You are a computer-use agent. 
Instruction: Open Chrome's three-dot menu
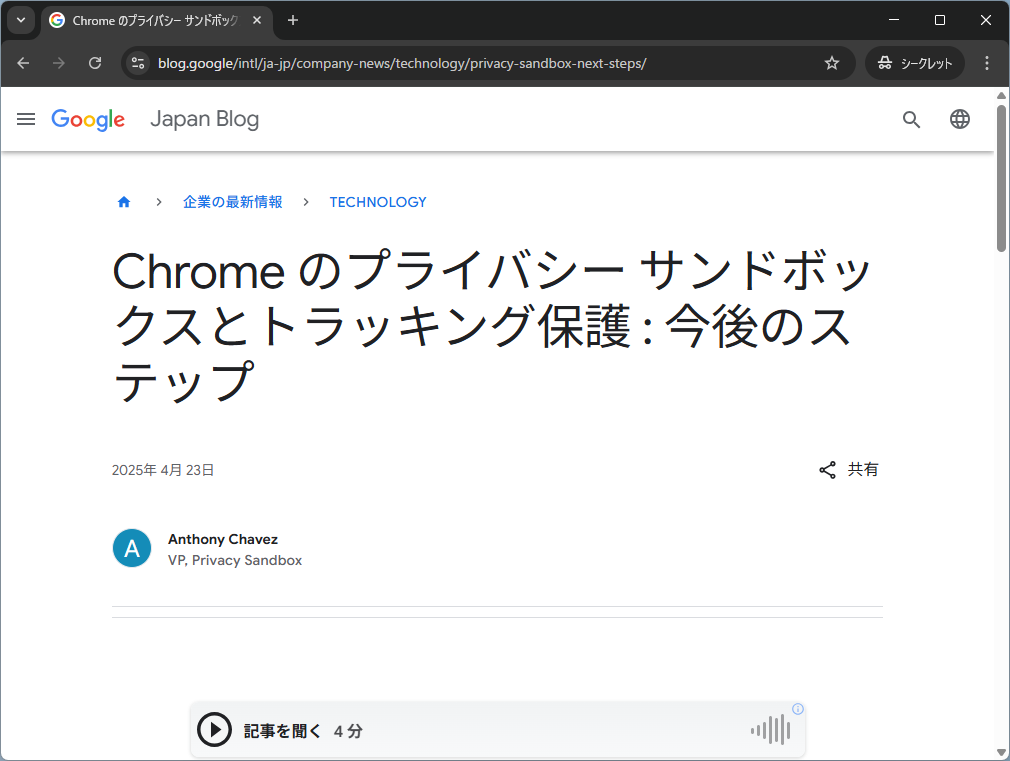[x=987, y=62]
